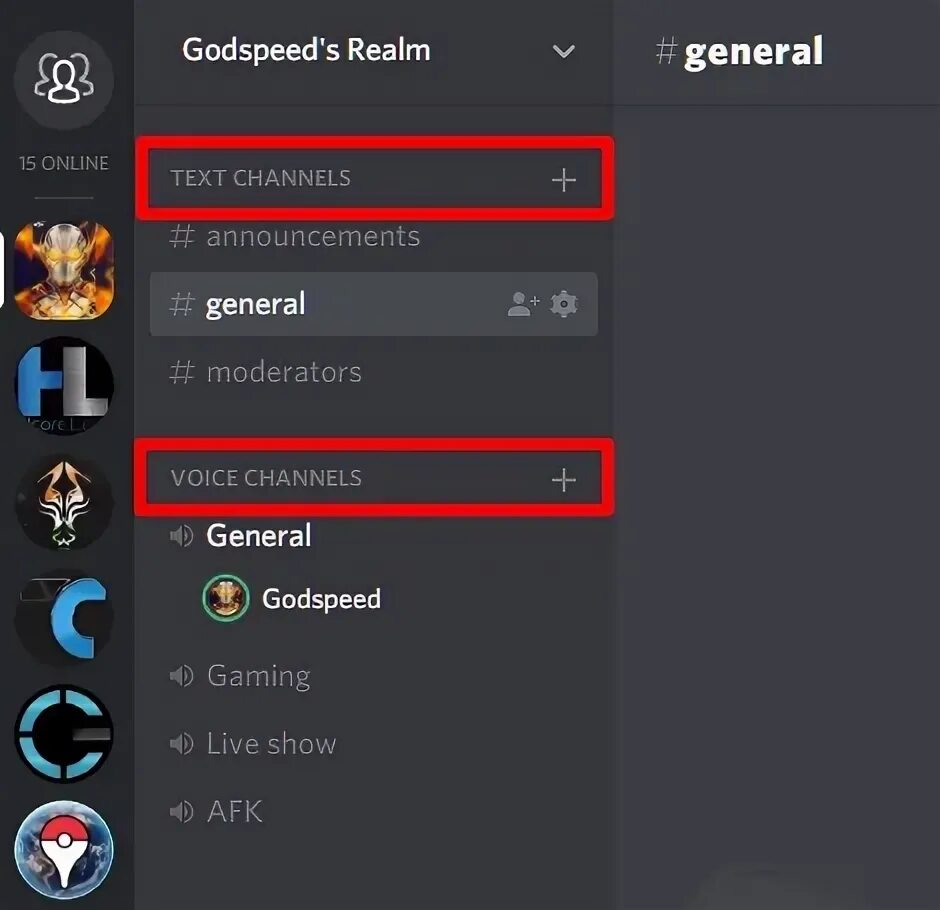
Task: Switch to the HL server icon
Action: [x=64, y=385]
